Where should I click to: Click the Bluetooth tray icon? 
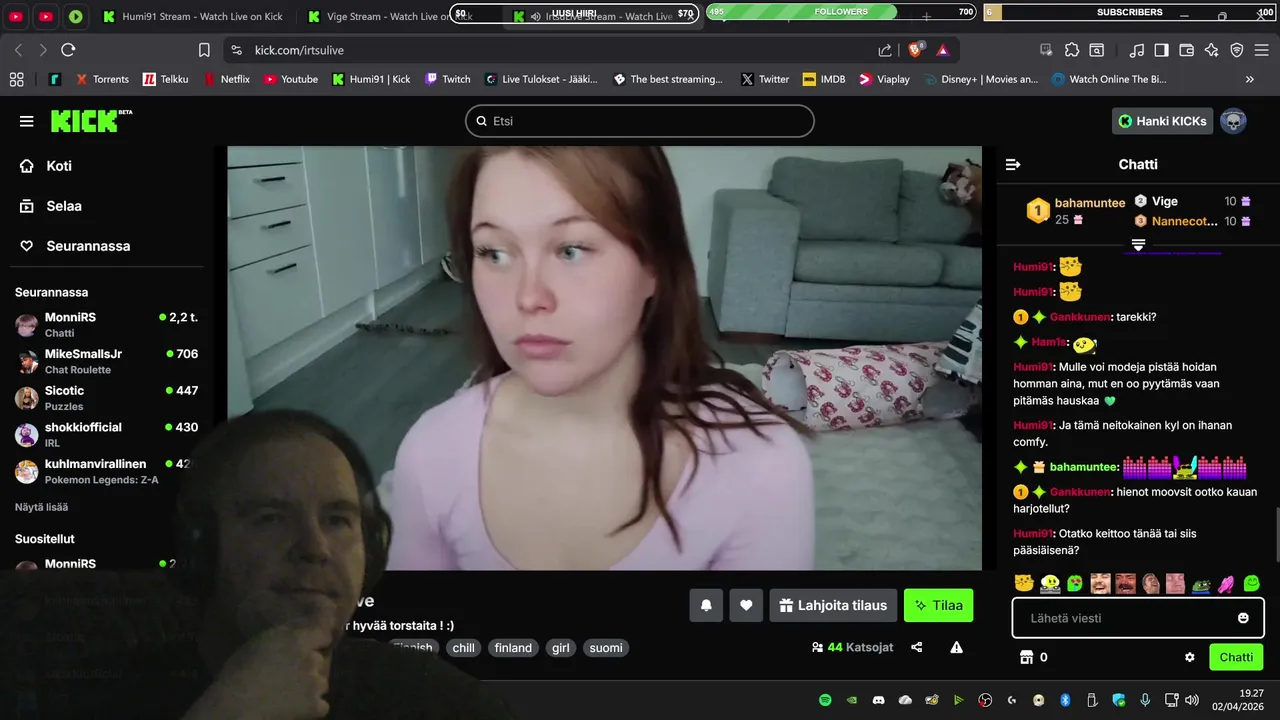pos(1065,700)
